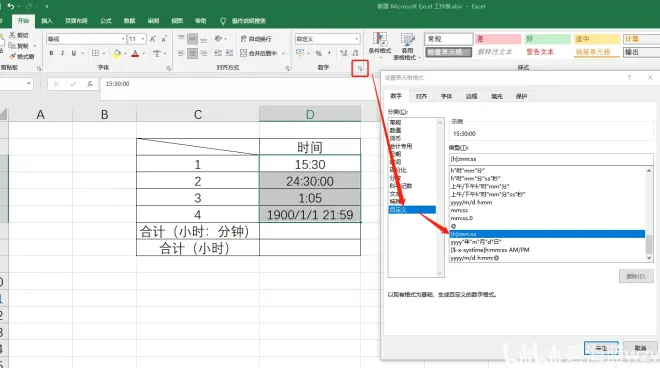Click the Undo arrow in title bar

[11, 6]
